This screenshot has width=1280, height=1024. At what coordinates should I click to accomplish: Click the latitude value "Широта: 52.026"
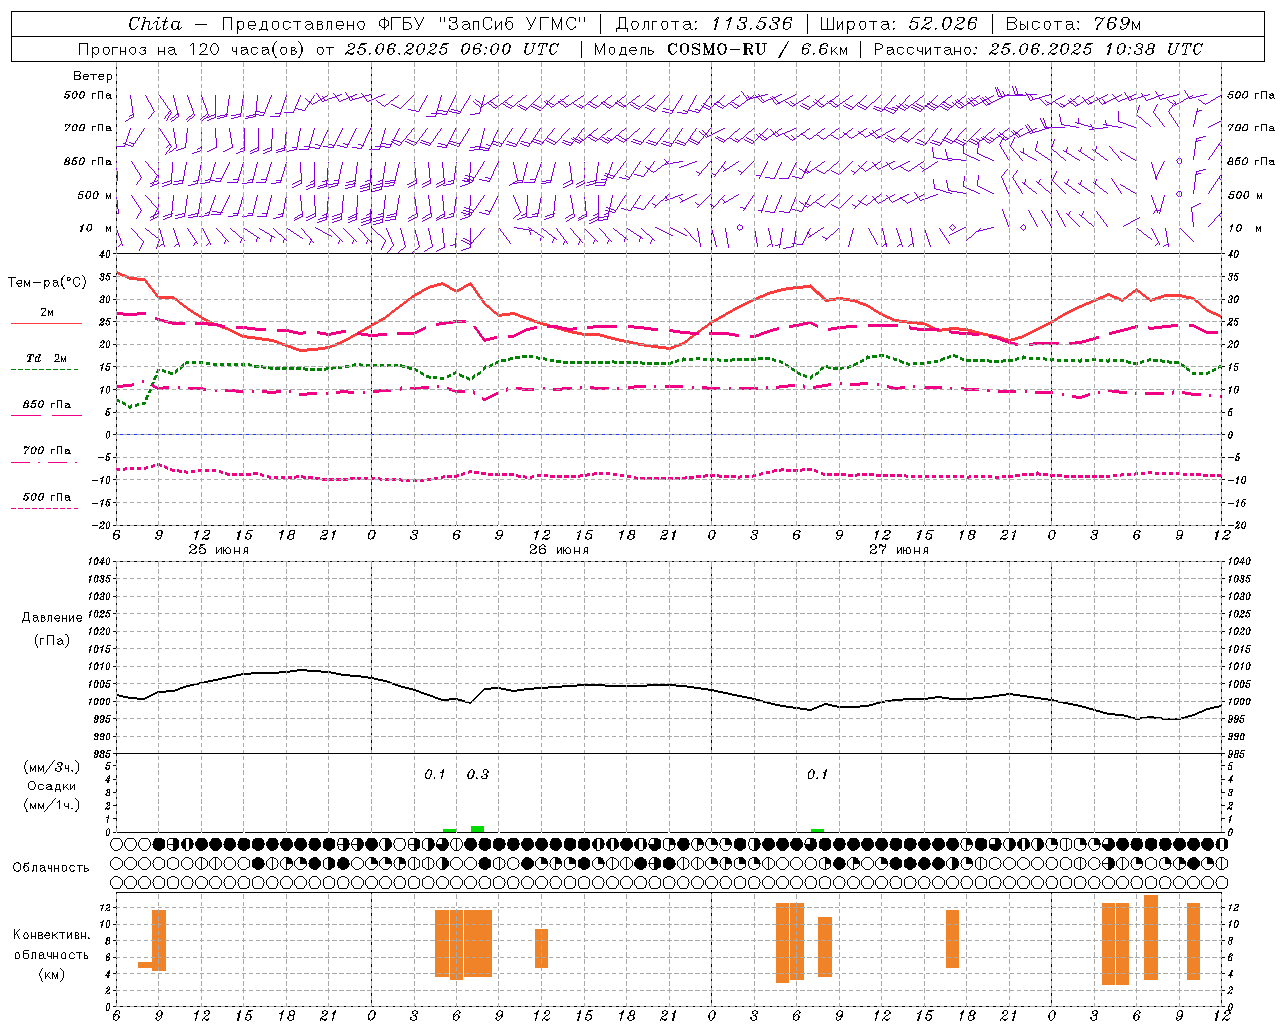click(x=898, y=24)
